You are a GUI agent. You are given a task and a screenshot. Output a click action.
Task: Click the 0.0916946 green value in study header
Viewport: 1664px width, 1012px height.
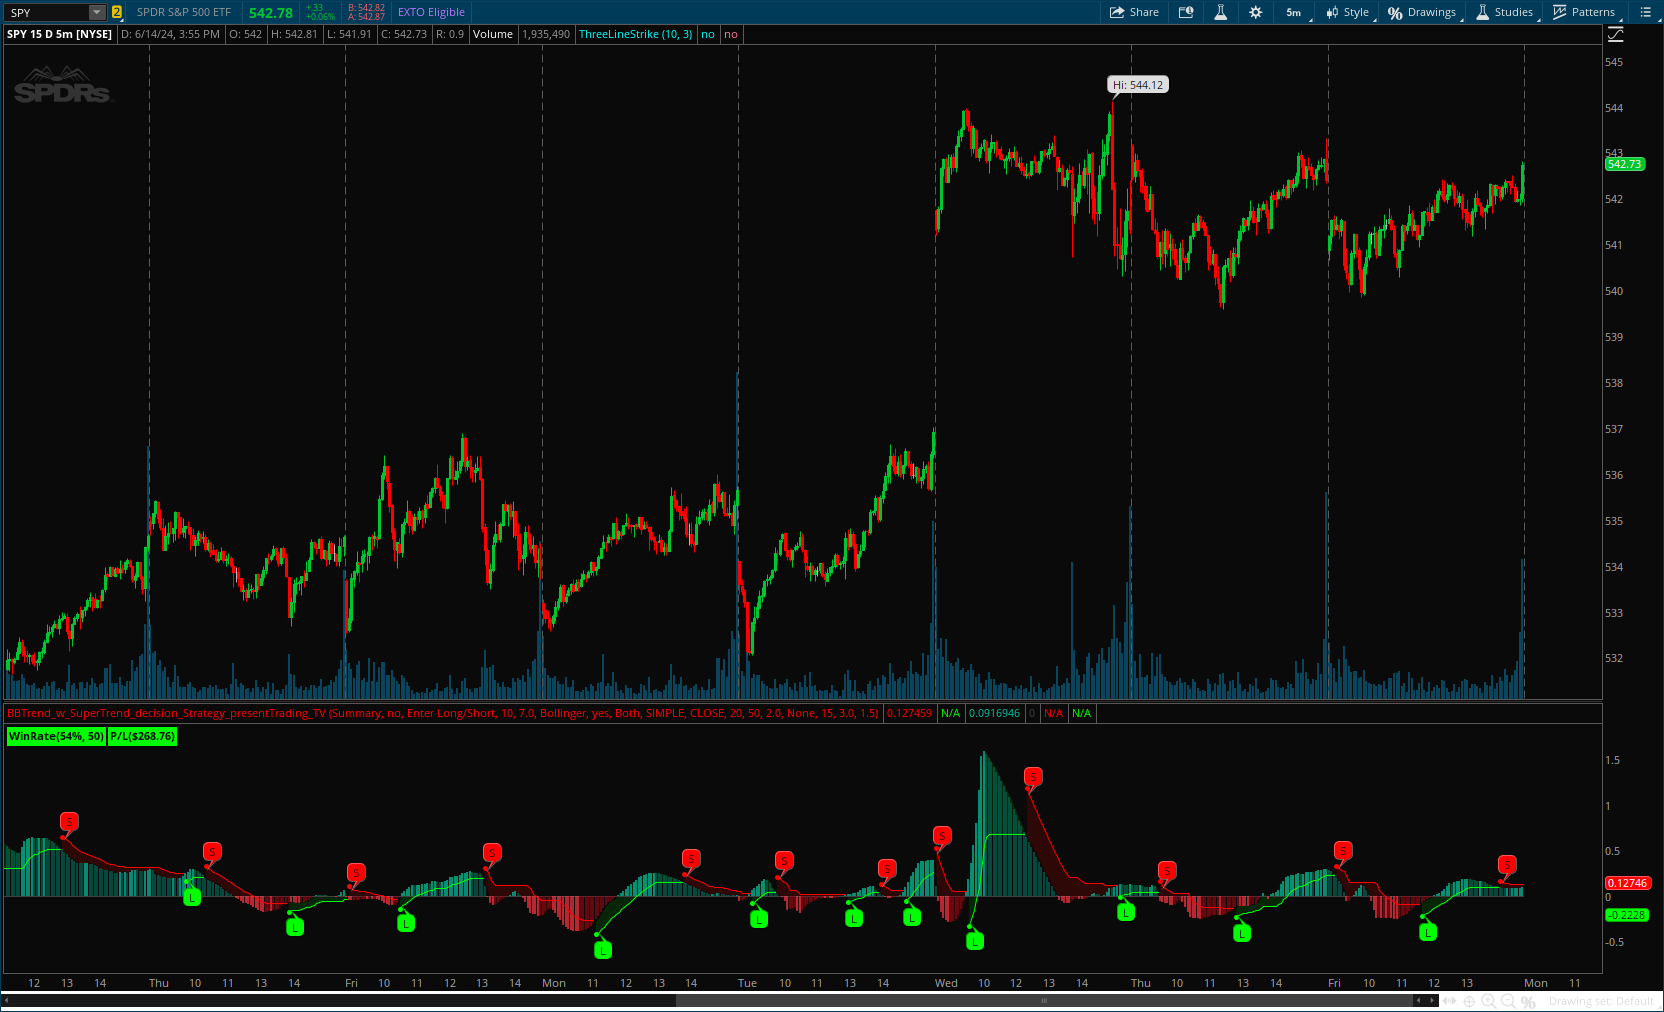pyautogui.click(x=994, y=713)
